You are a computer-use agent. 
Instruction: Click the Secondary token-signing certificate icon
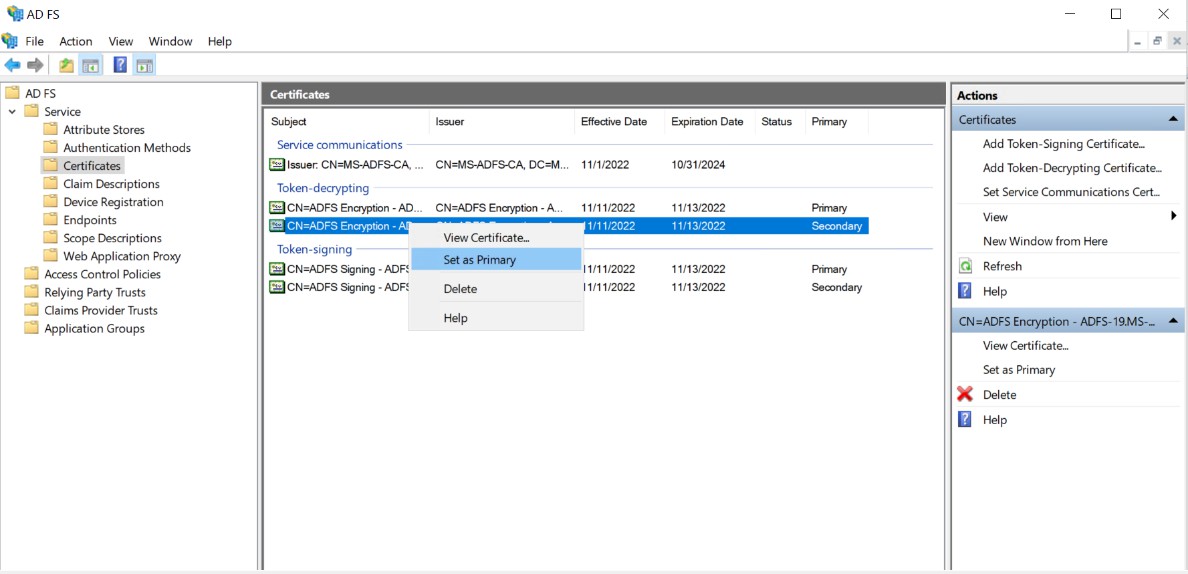tap(277, 287)
